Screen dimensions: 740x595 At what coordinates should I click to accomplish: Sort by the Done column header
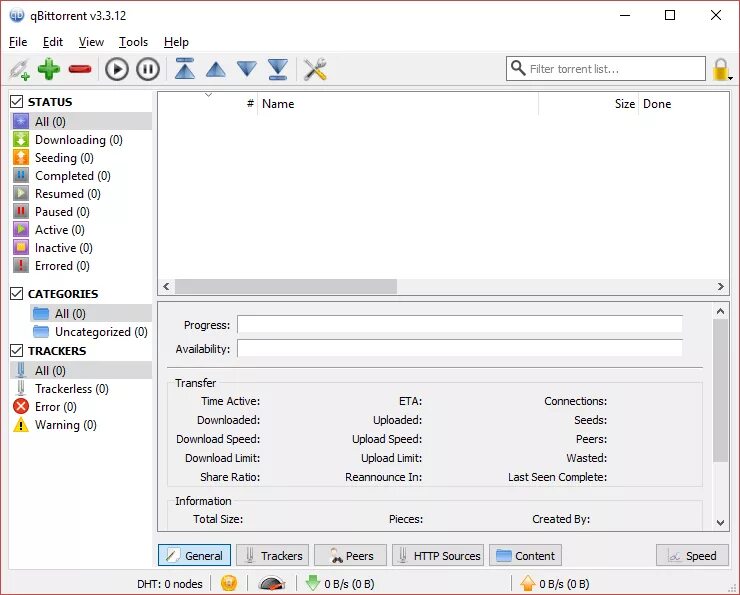tap(683, 104)
